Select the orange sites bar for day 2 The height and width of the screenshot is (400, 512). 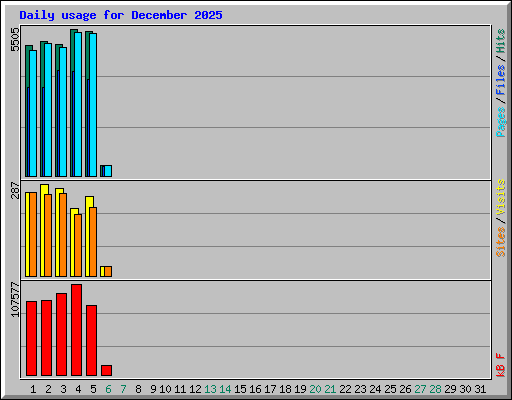click(x=48, y=235)
